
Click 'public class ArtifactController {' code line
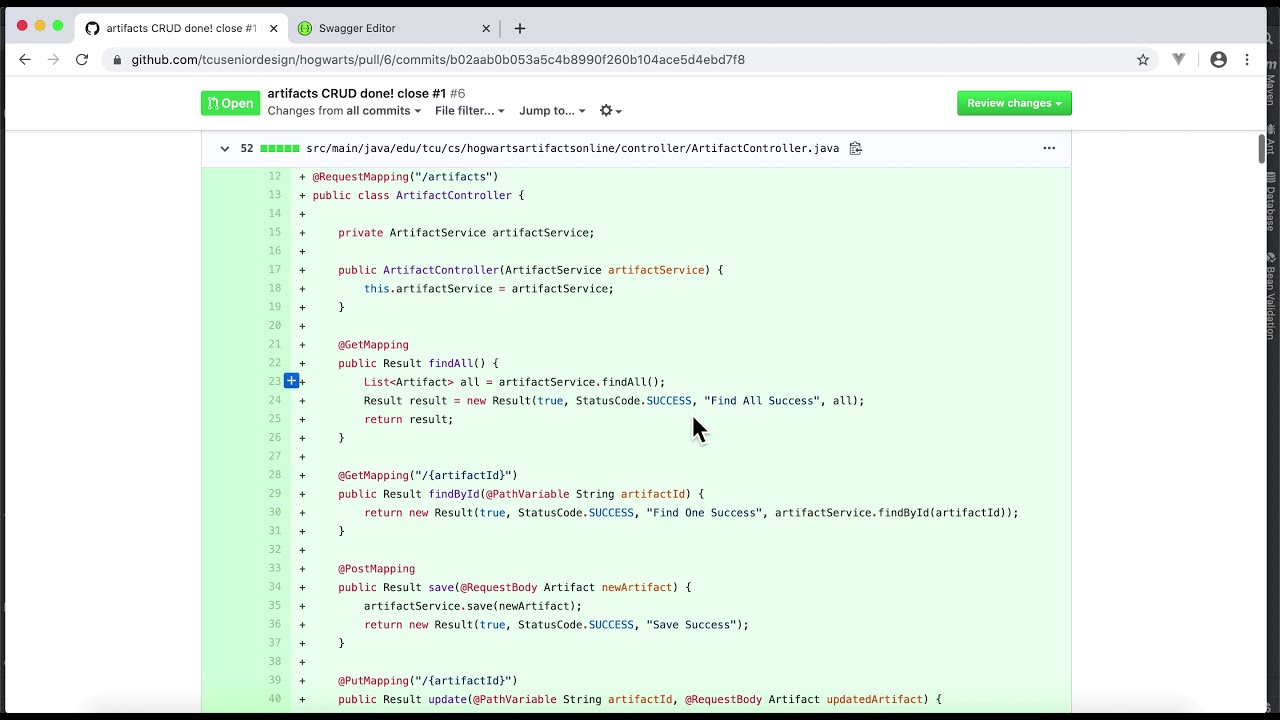click(x=418, y=195)
